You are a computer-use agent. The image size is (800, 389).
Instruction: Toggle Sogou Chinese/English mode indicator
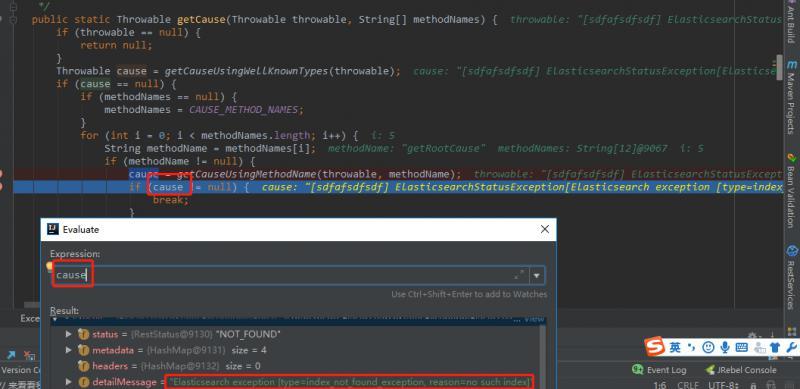pyautogui.click(x=675, y=348)
